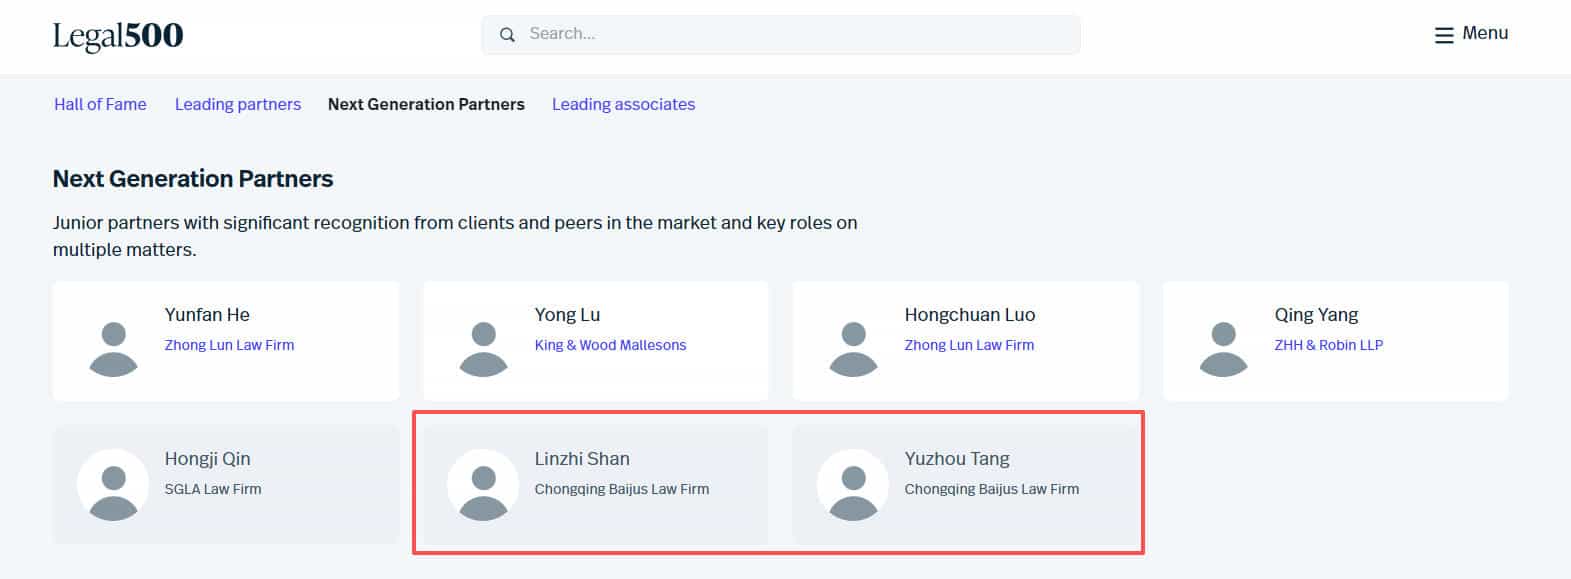Open King & Wood Mallesons link
This screenshot has height=579, width=1571.
610,345
